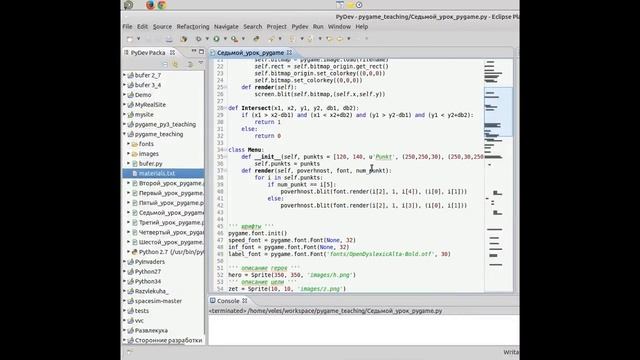Click the green Run toolbar icon
The width and height of the screenshot is (640, 360).
[x=216, y=39]
